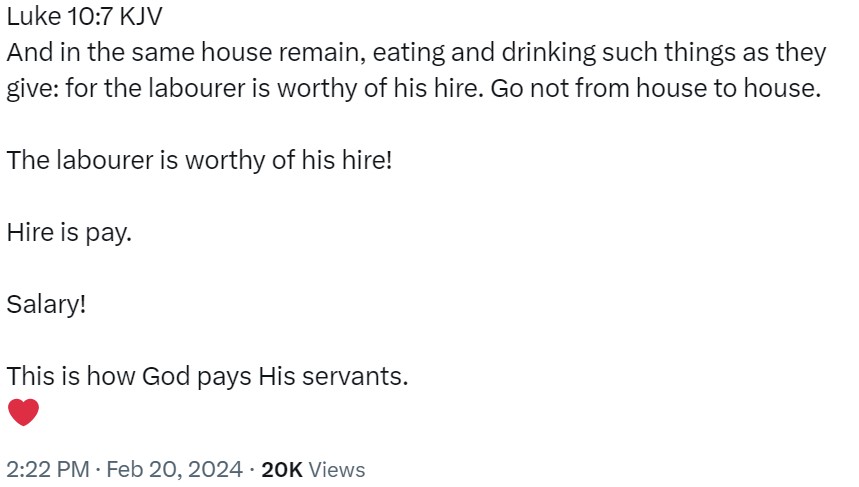Click 'This is how' in the last sentence
The width and height of the screenshot is (859, 487).
[71, 377]
